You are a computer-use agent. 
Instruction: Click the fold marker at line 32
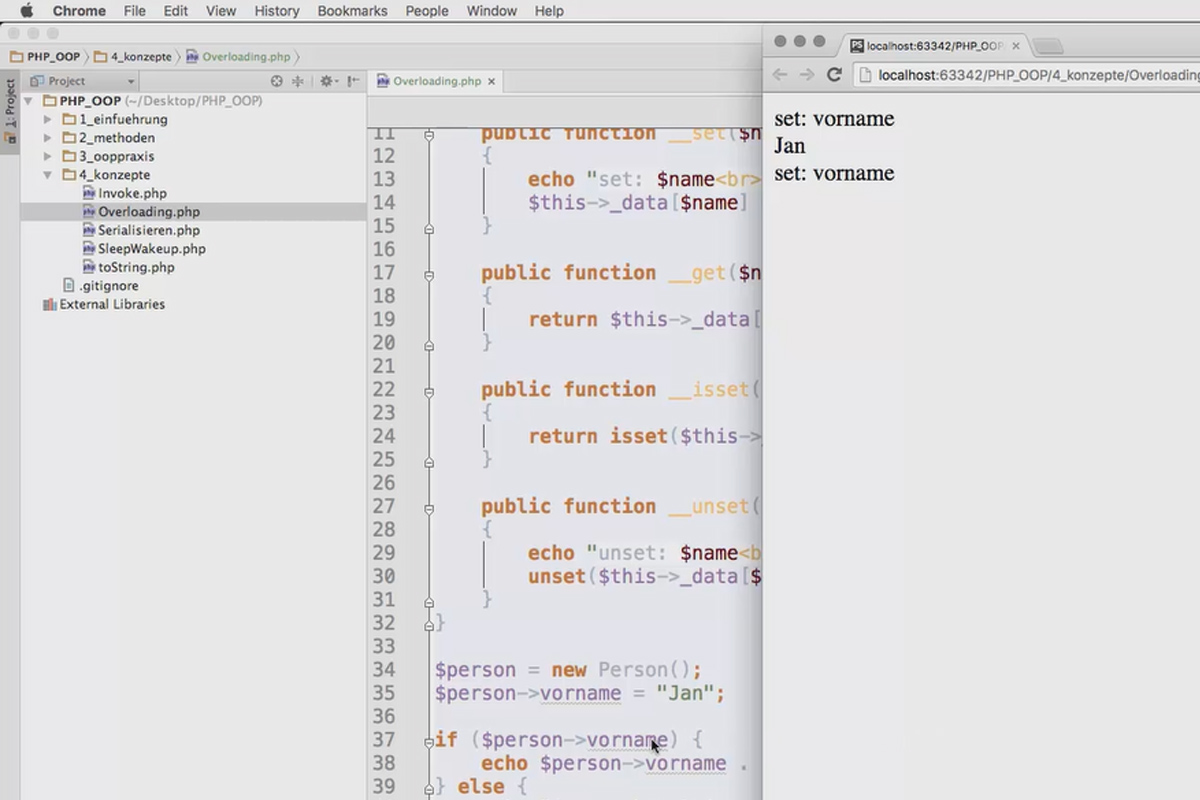click(x=429, y=623)
